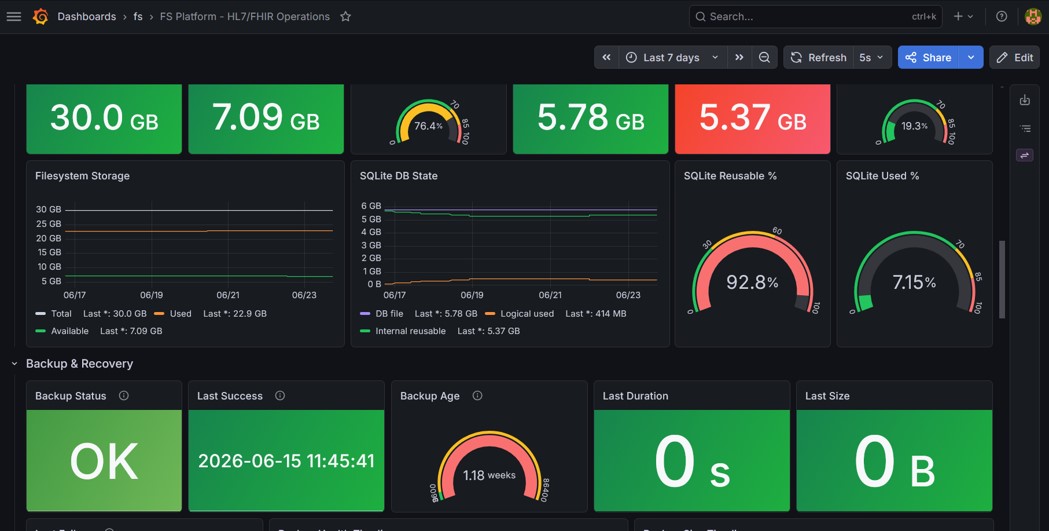Screen dimensions: 1049x531
Task: Click the 7.15% SQLite used gauge
Action: 915,274
